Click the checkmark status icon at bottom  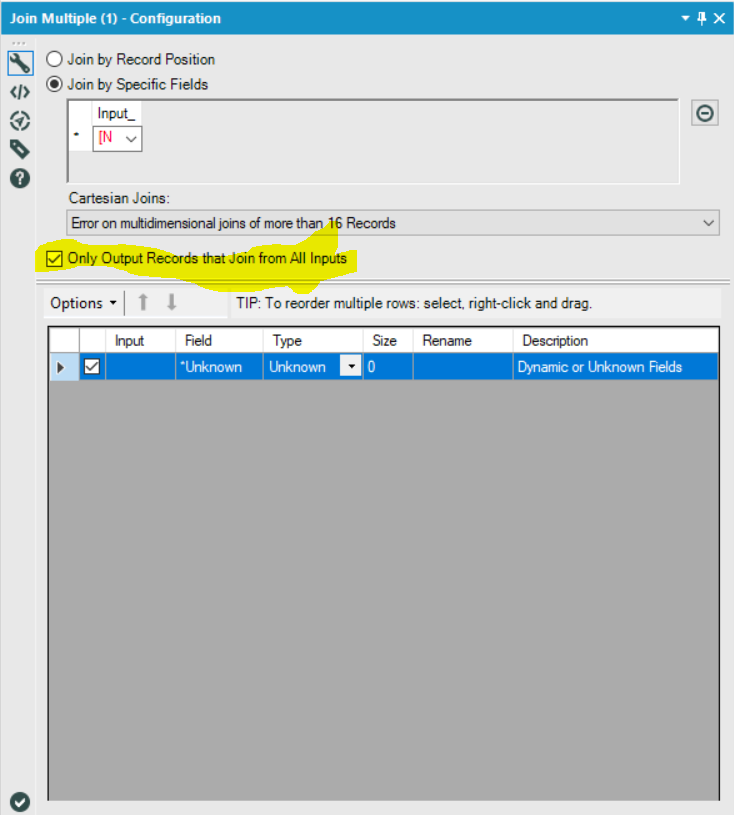(20, 801)
